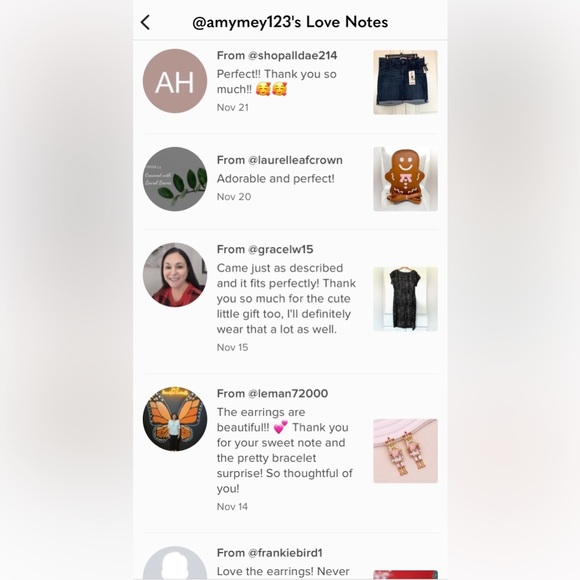Screen dimensions: 580x580
Task: Select the "The earrings are beautiful" note
Action: pyautogui.click(x=285, y=450)
